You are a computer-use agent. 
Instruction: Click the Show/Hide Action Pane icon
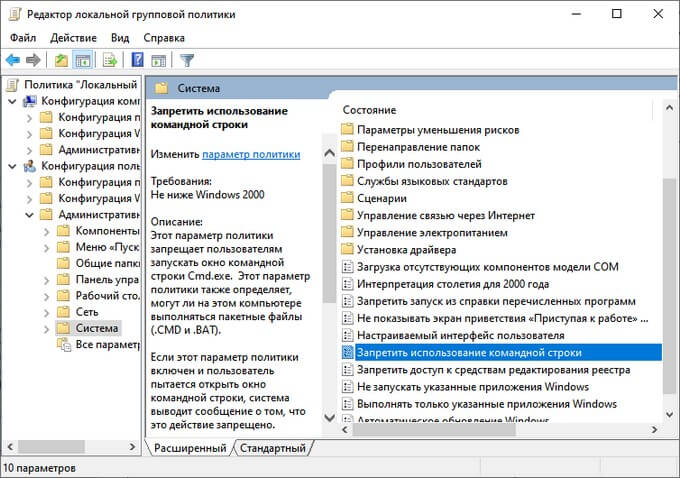click(x=158, y=60)
